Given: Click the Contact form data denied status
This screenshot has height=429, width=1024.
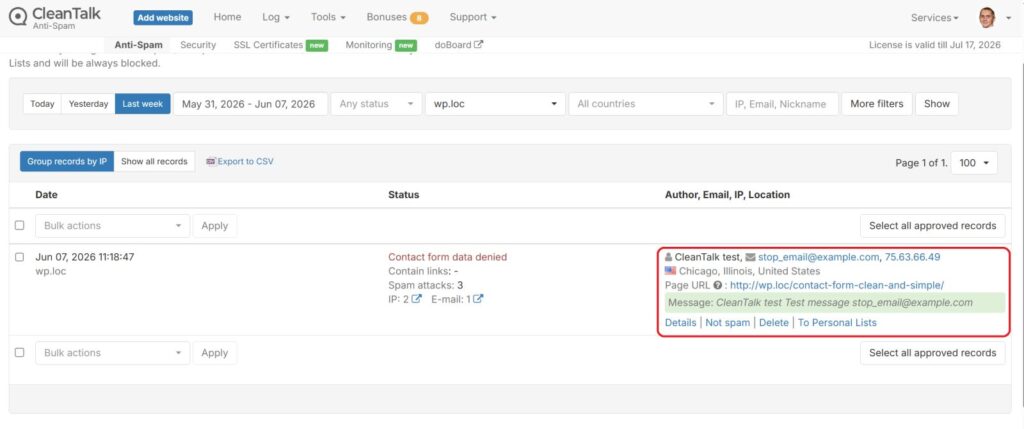Looking at the screenshot, I should 447,257.
